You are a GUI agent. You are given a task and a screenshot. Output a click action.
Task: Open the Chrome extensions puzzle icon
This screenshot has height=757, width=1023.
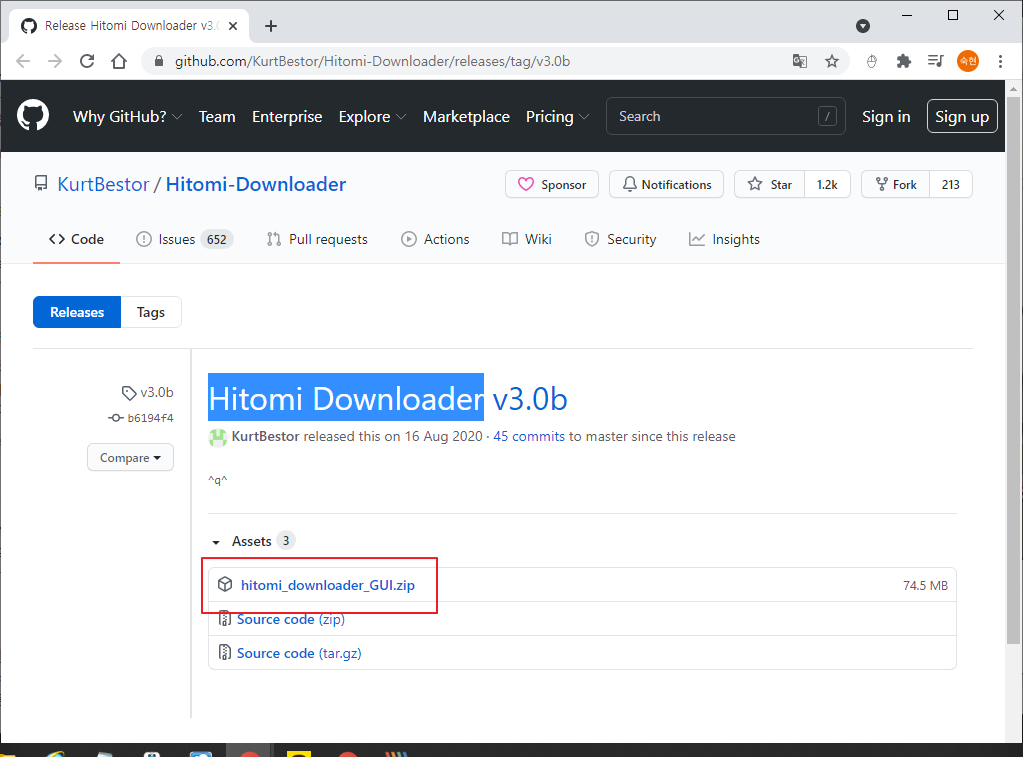904,61
